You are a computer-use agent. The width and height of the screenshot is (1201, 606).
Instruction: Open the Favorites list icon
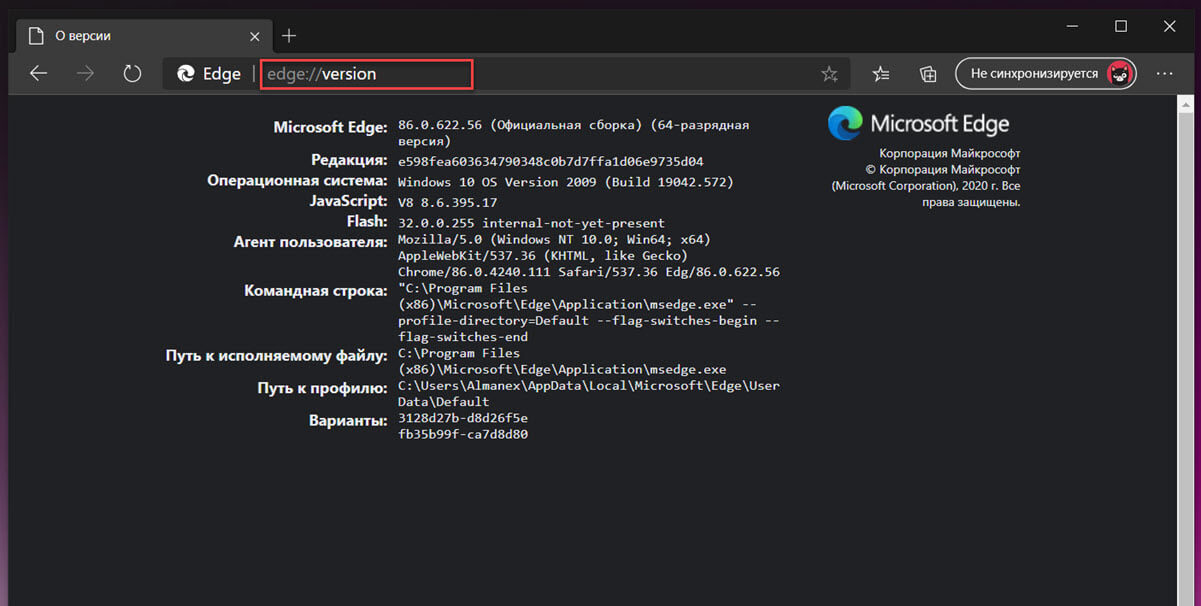coord(881,74)
